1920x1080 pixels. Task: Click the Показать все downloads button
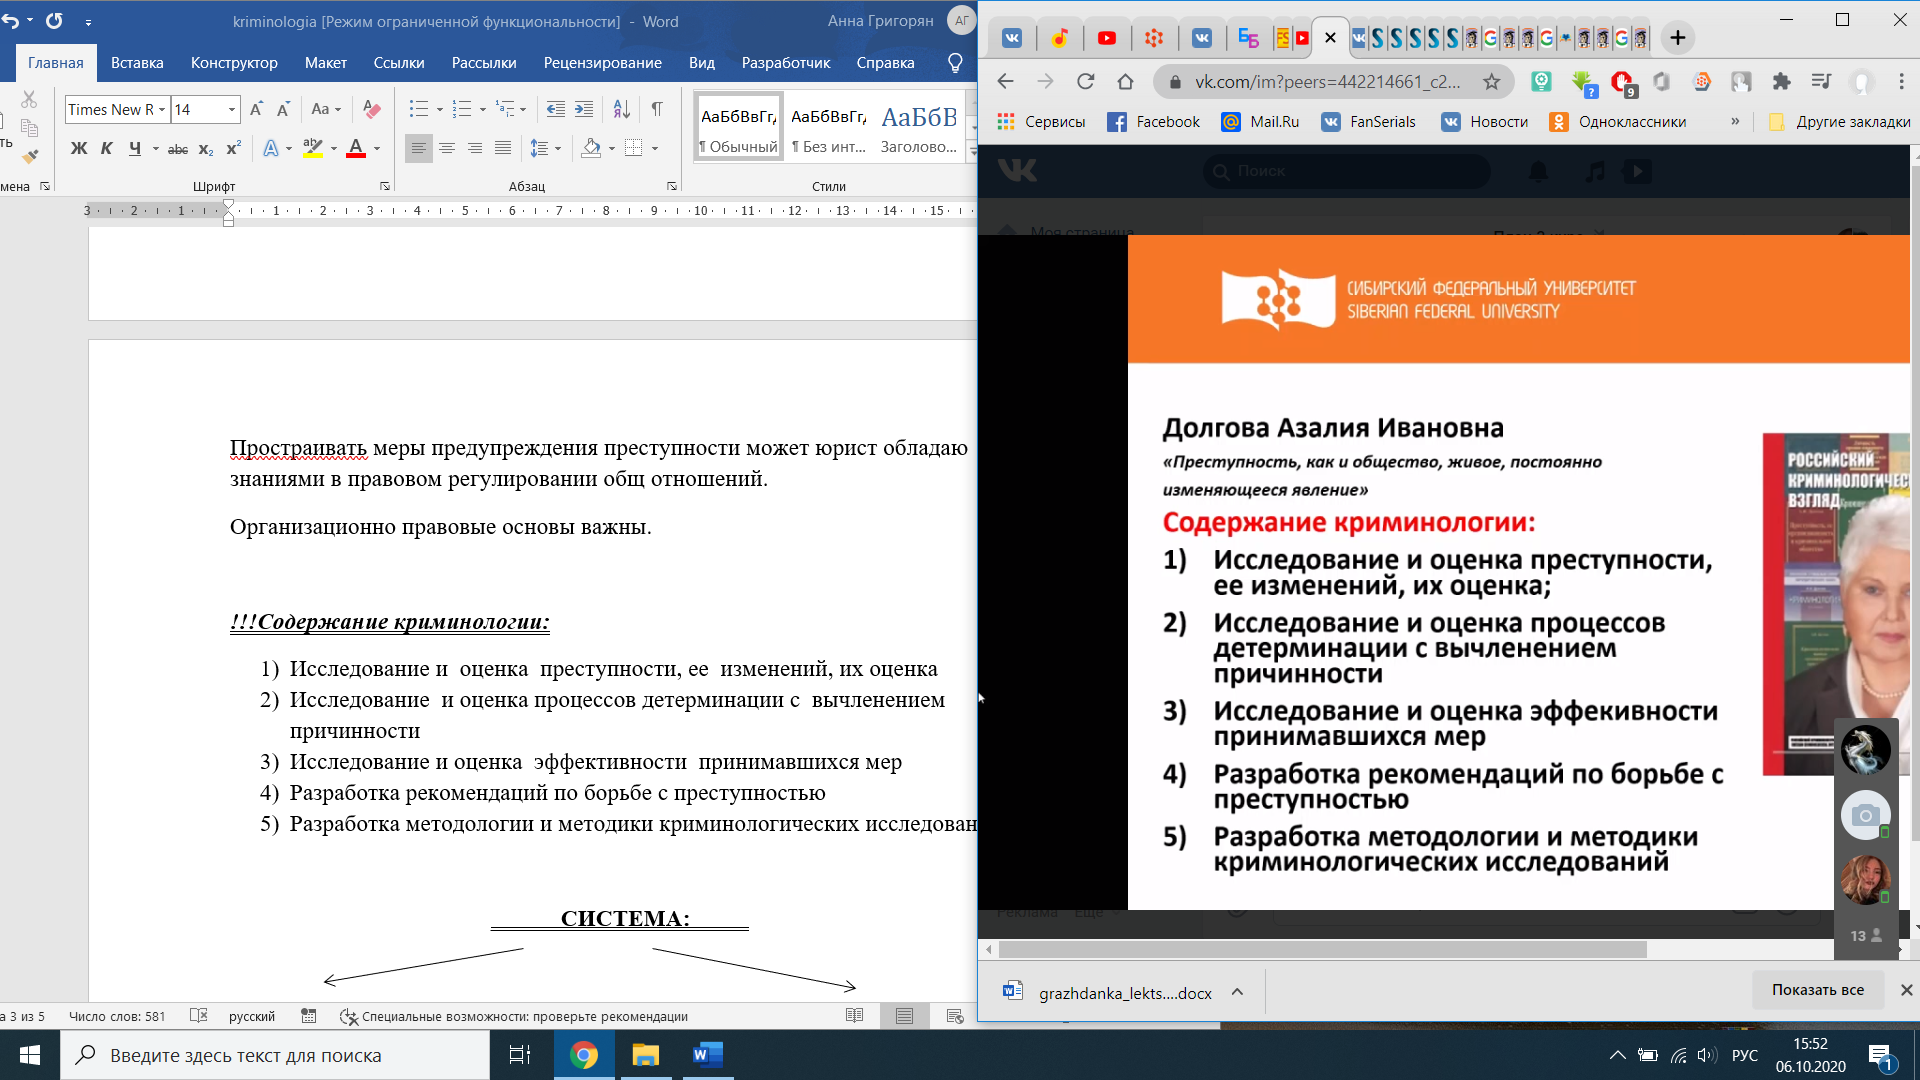click(x=1817, y=990)
